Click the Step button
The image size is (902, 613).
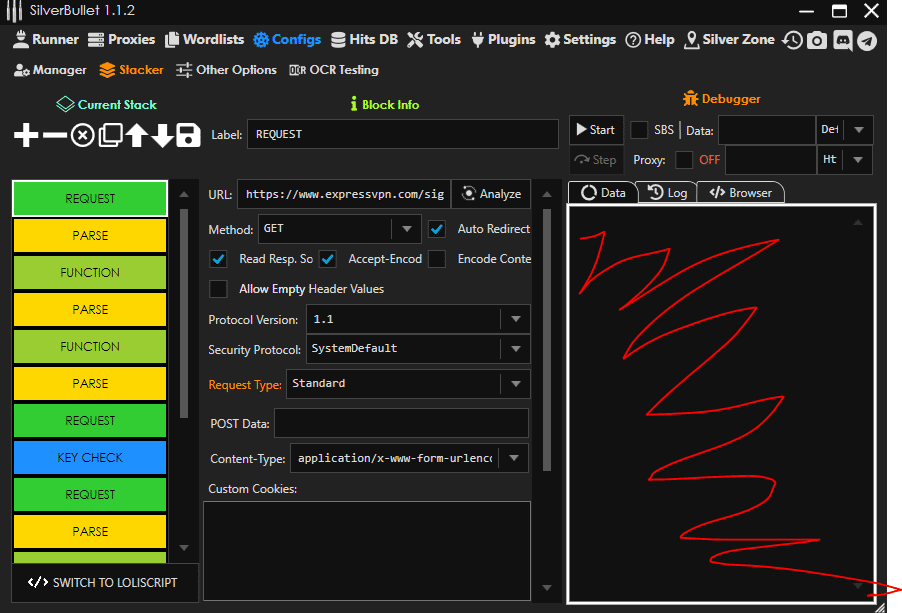[x=596, y=160]
